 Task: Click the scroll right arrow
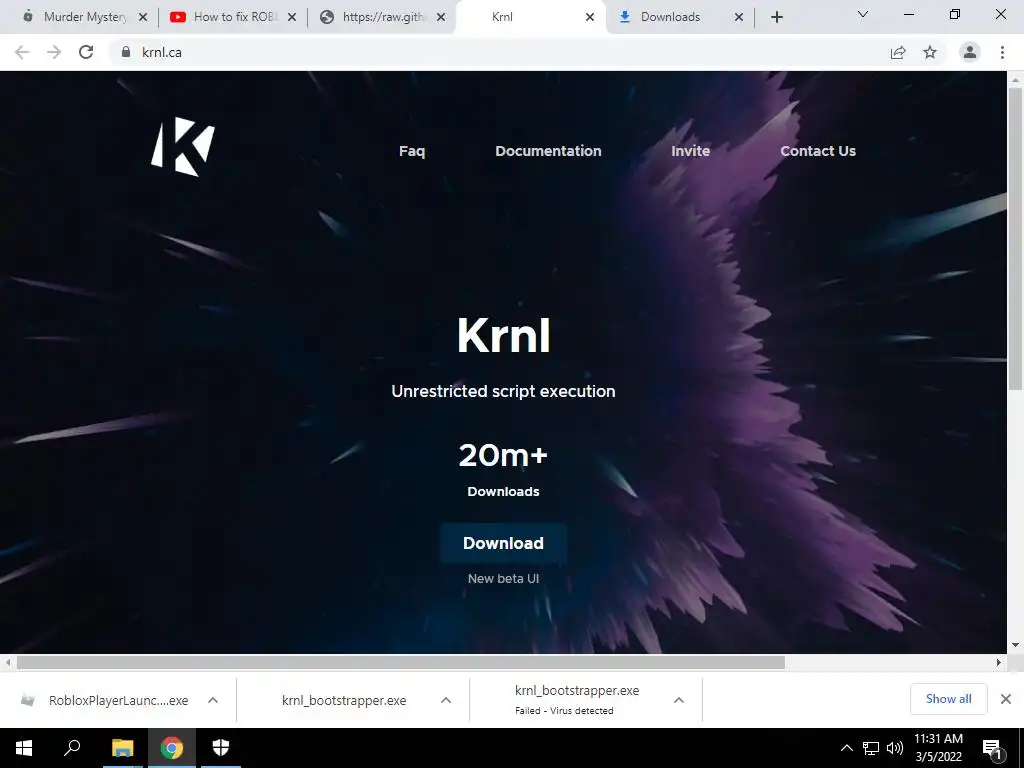tap(999, 662)
